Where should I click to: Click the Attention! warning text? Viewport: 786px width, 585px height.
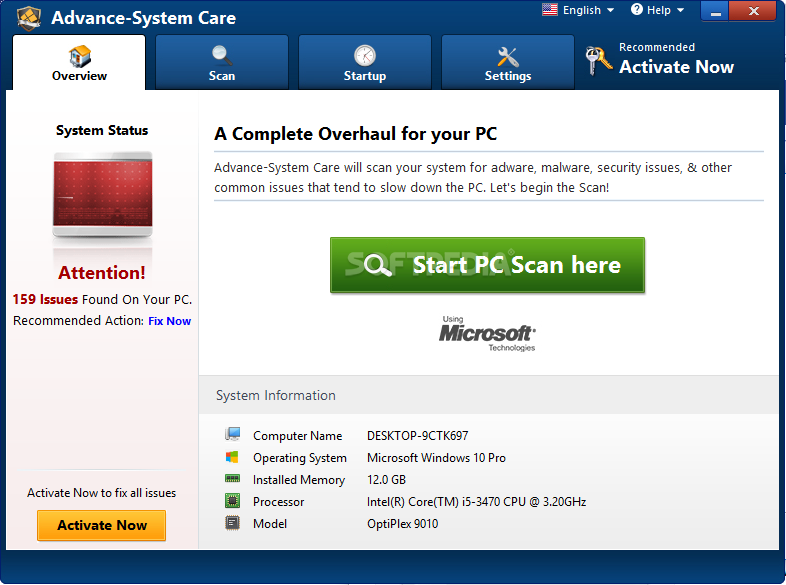click(102, 273)
